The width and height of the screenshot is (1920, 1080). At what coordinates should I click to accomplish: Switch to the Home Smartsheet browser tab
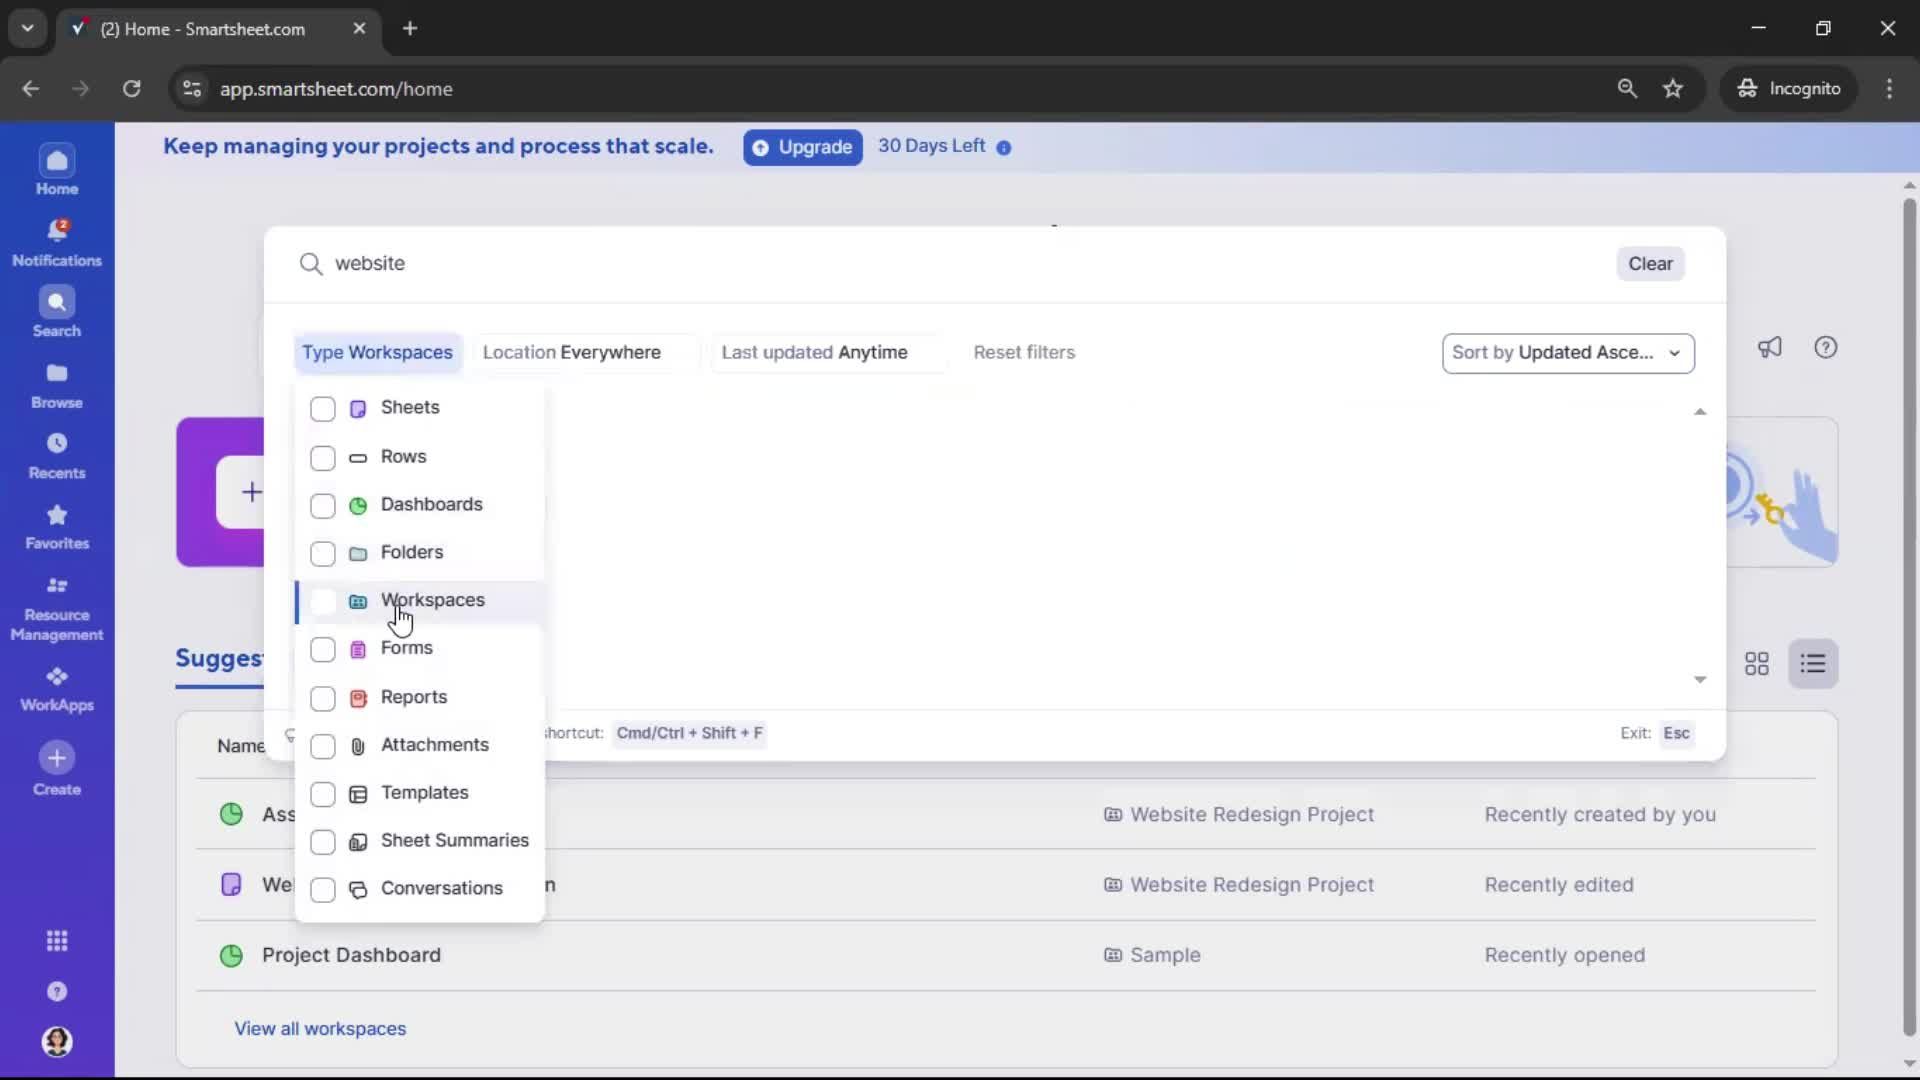tap(200, 29)
